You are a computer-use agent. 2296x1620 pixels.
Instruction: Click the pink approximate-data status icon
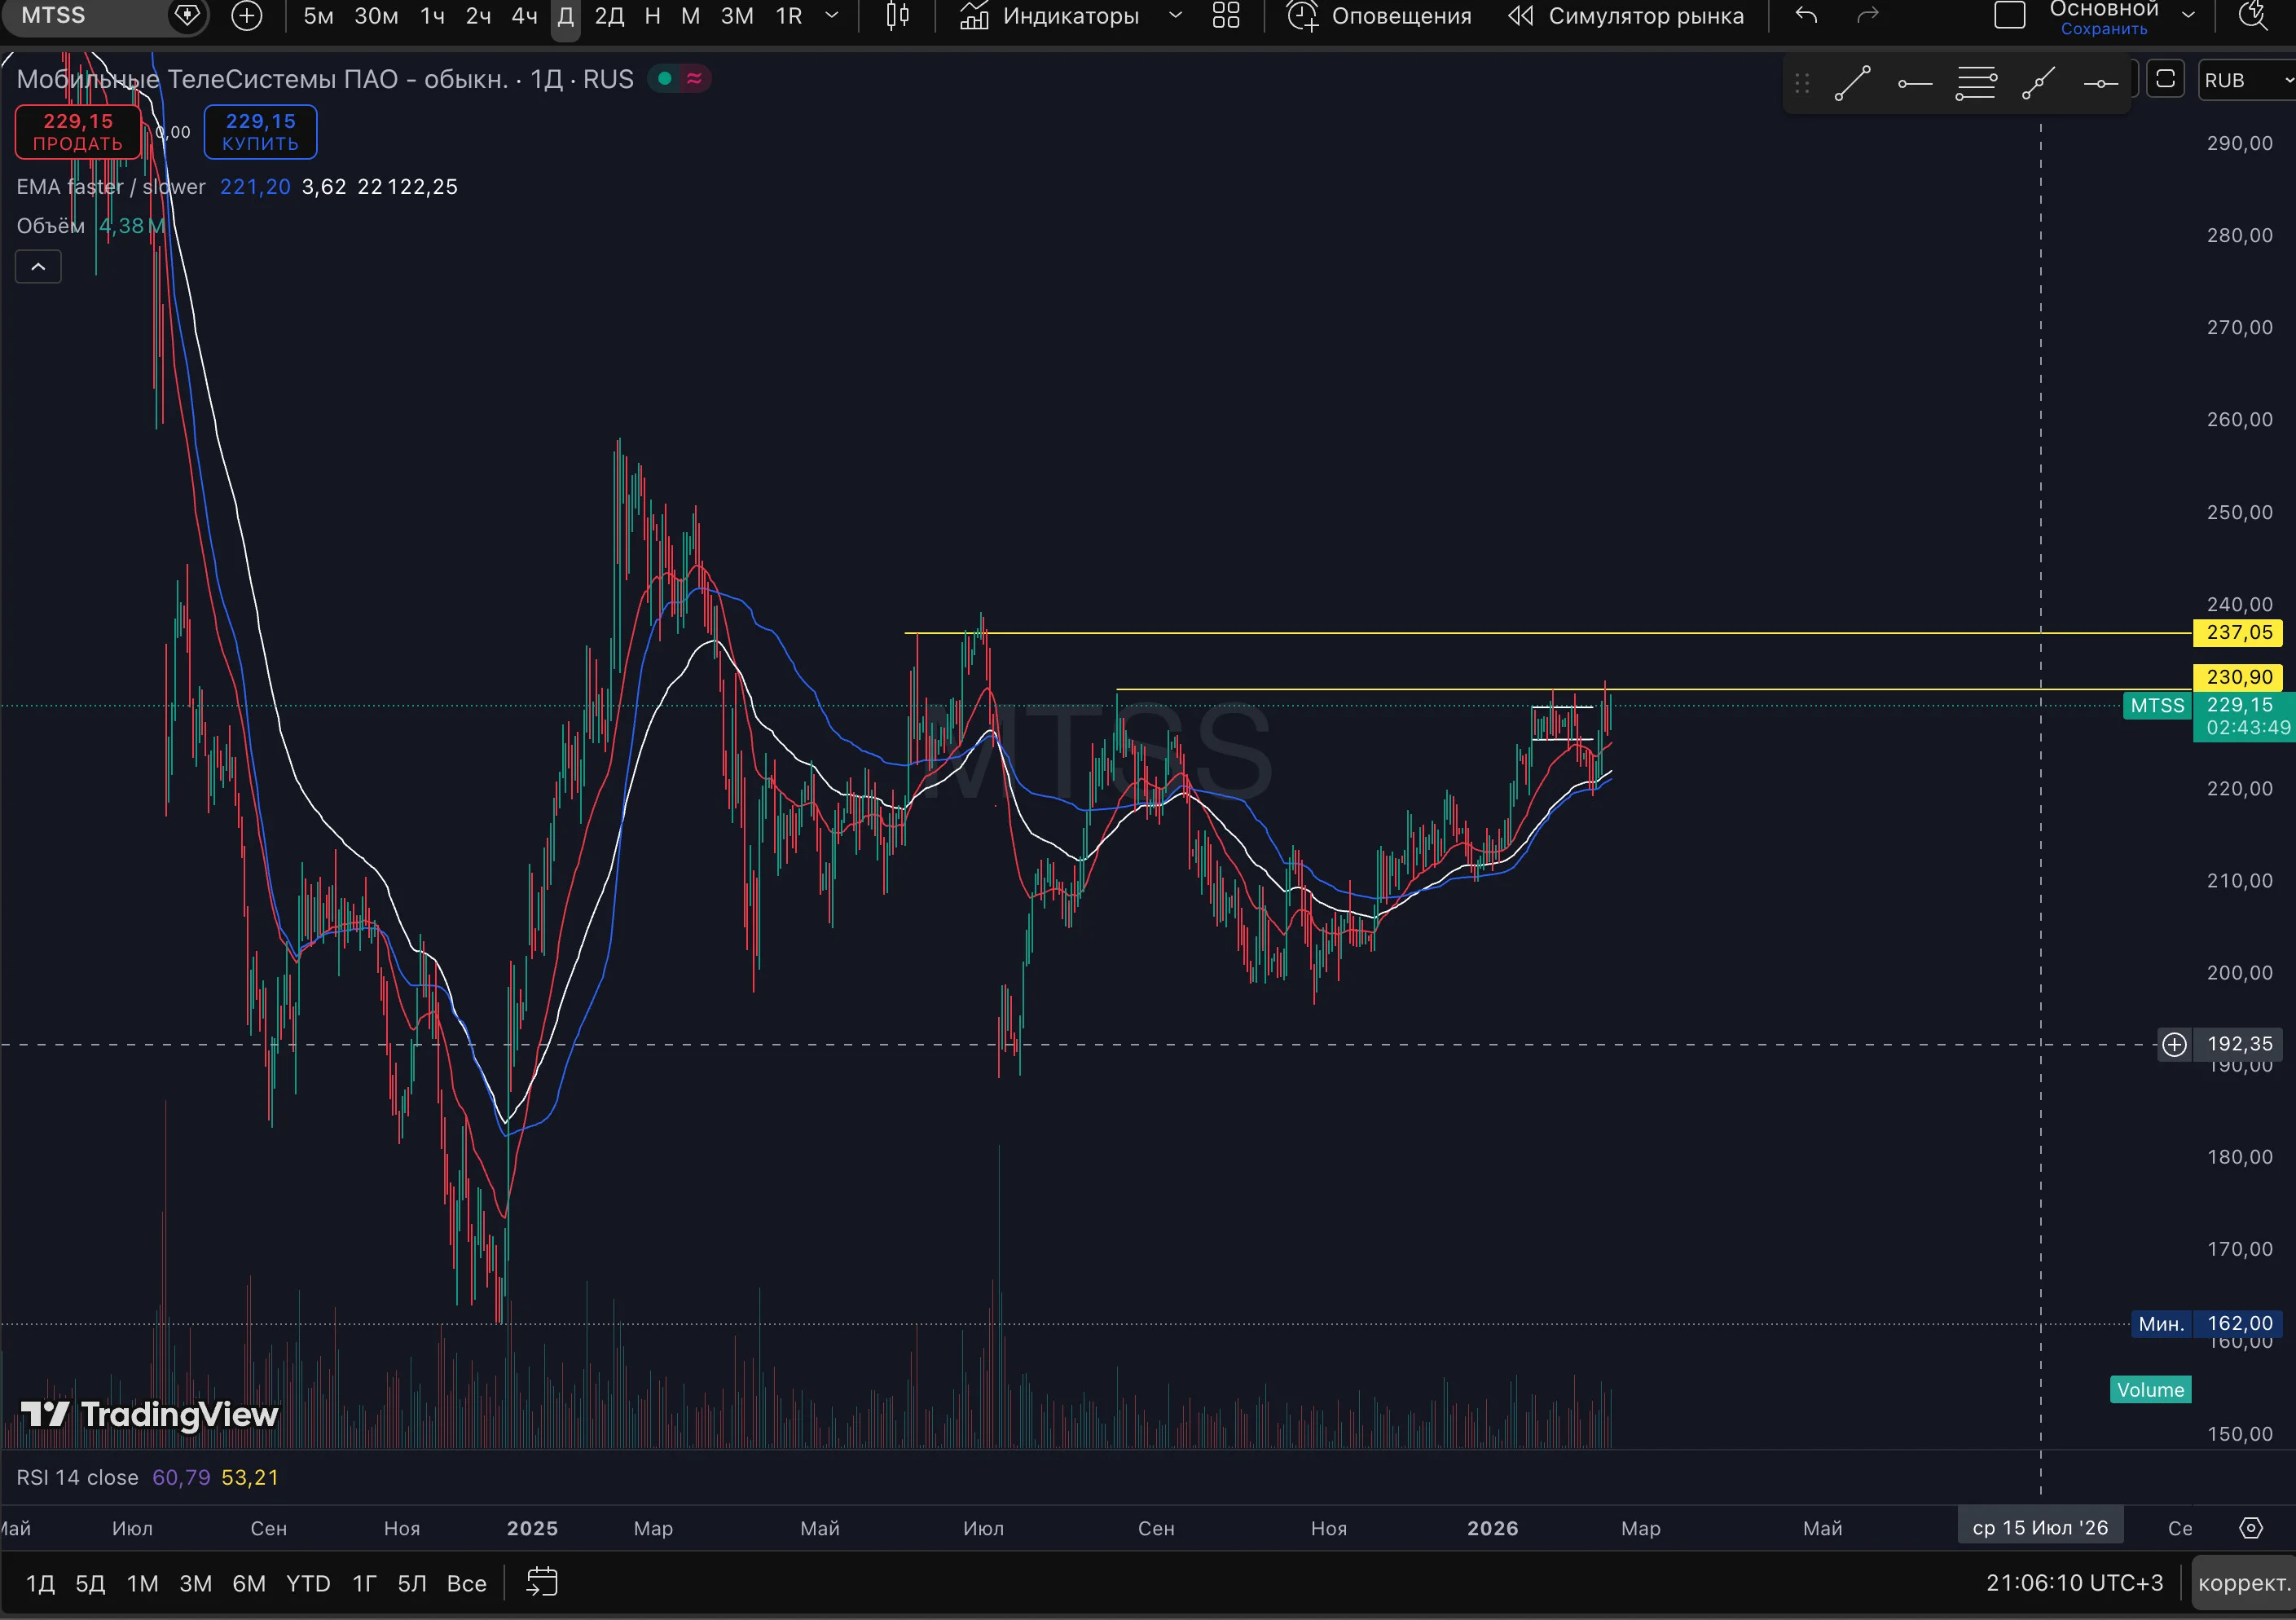pos(695,78)
